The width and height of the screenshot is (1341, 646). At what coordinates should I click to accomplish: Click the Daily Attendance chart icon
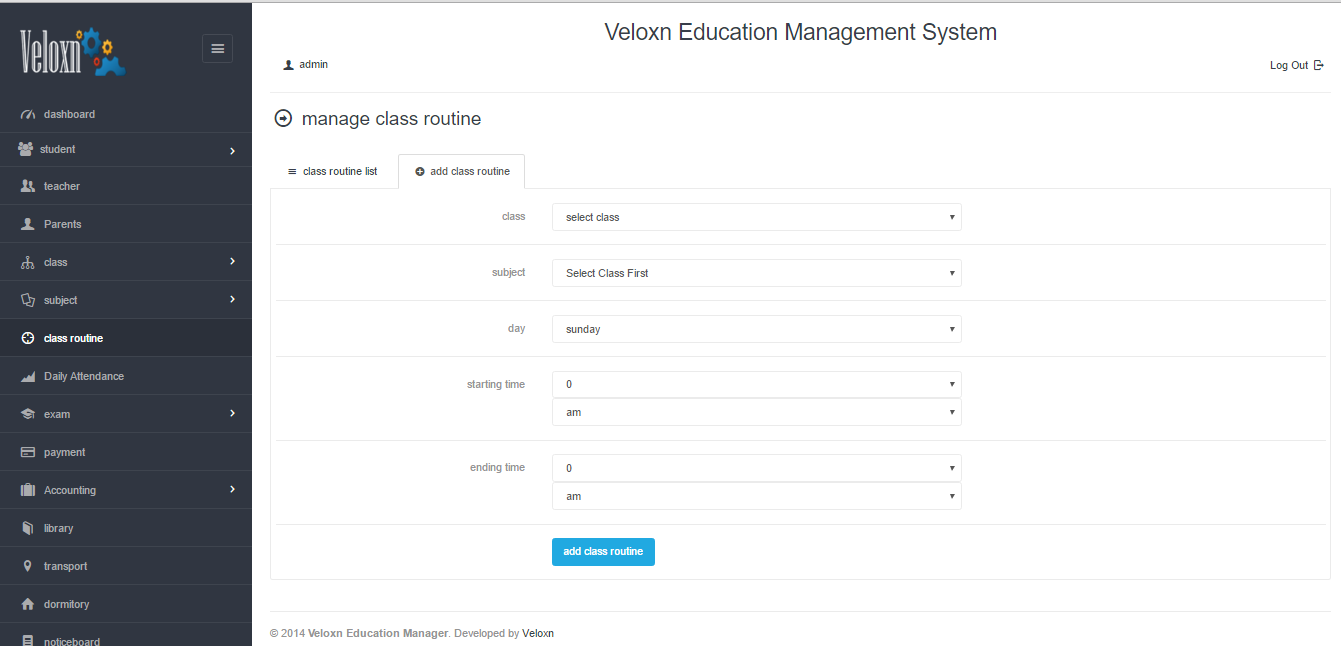click(x=28, y=376)
